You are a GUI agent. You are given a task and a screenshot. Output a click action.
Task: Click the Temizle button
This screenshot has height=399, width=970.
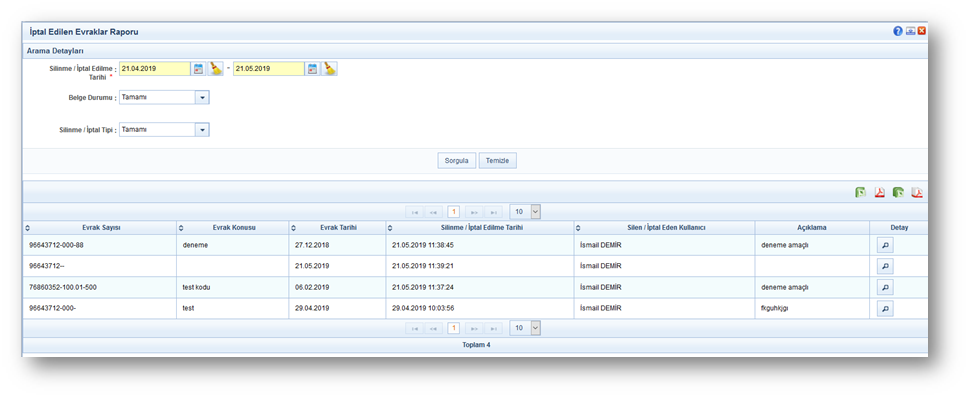pyautogui.click(x=497, y=161)
